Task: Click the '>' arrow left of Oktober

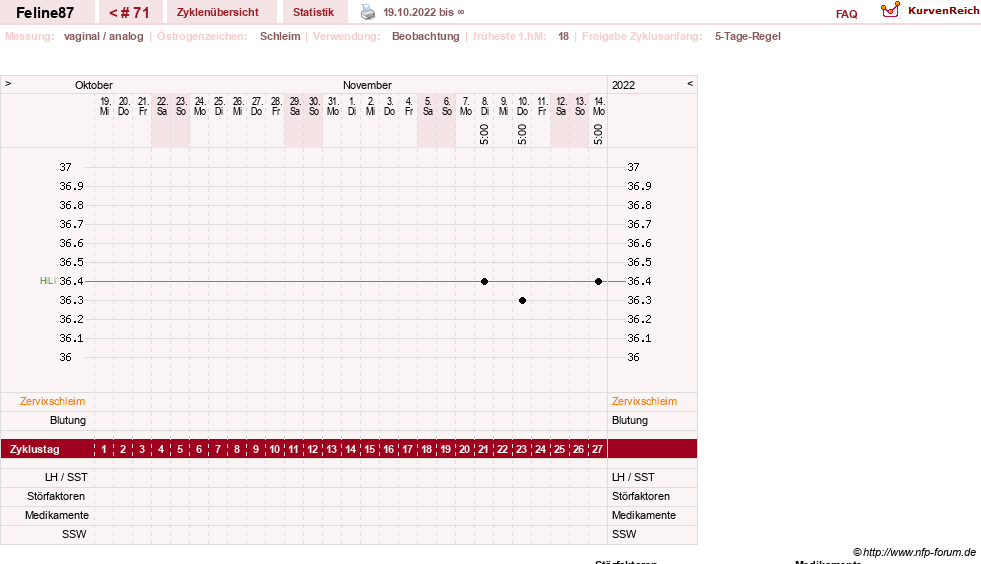Action: pyautogui.click(x=8, y=83)
